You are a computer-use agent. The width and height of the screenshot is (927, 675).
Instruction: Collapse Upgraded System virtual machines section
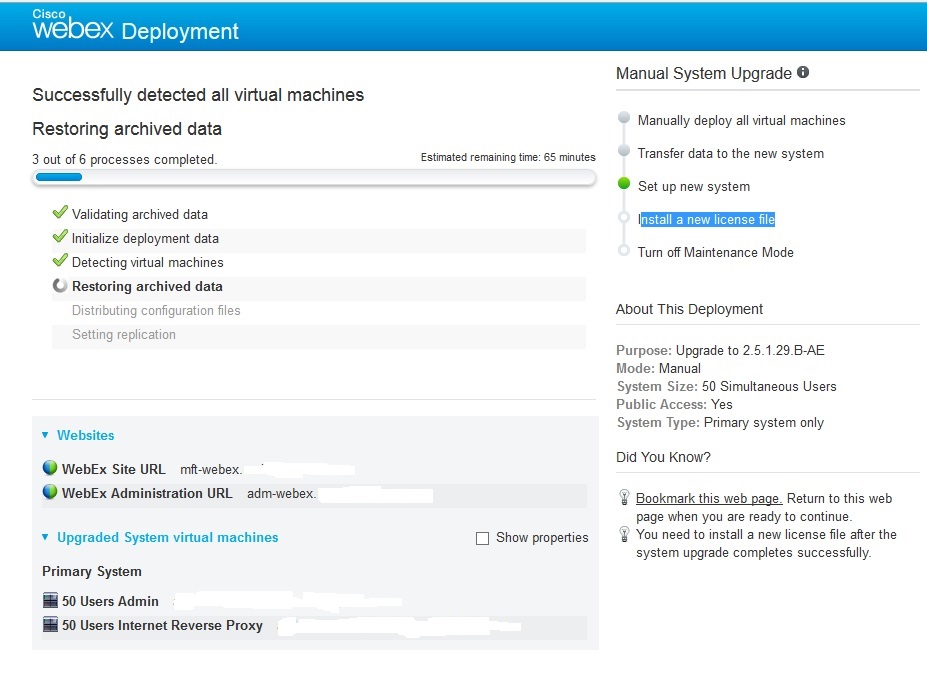pos(45,537)
